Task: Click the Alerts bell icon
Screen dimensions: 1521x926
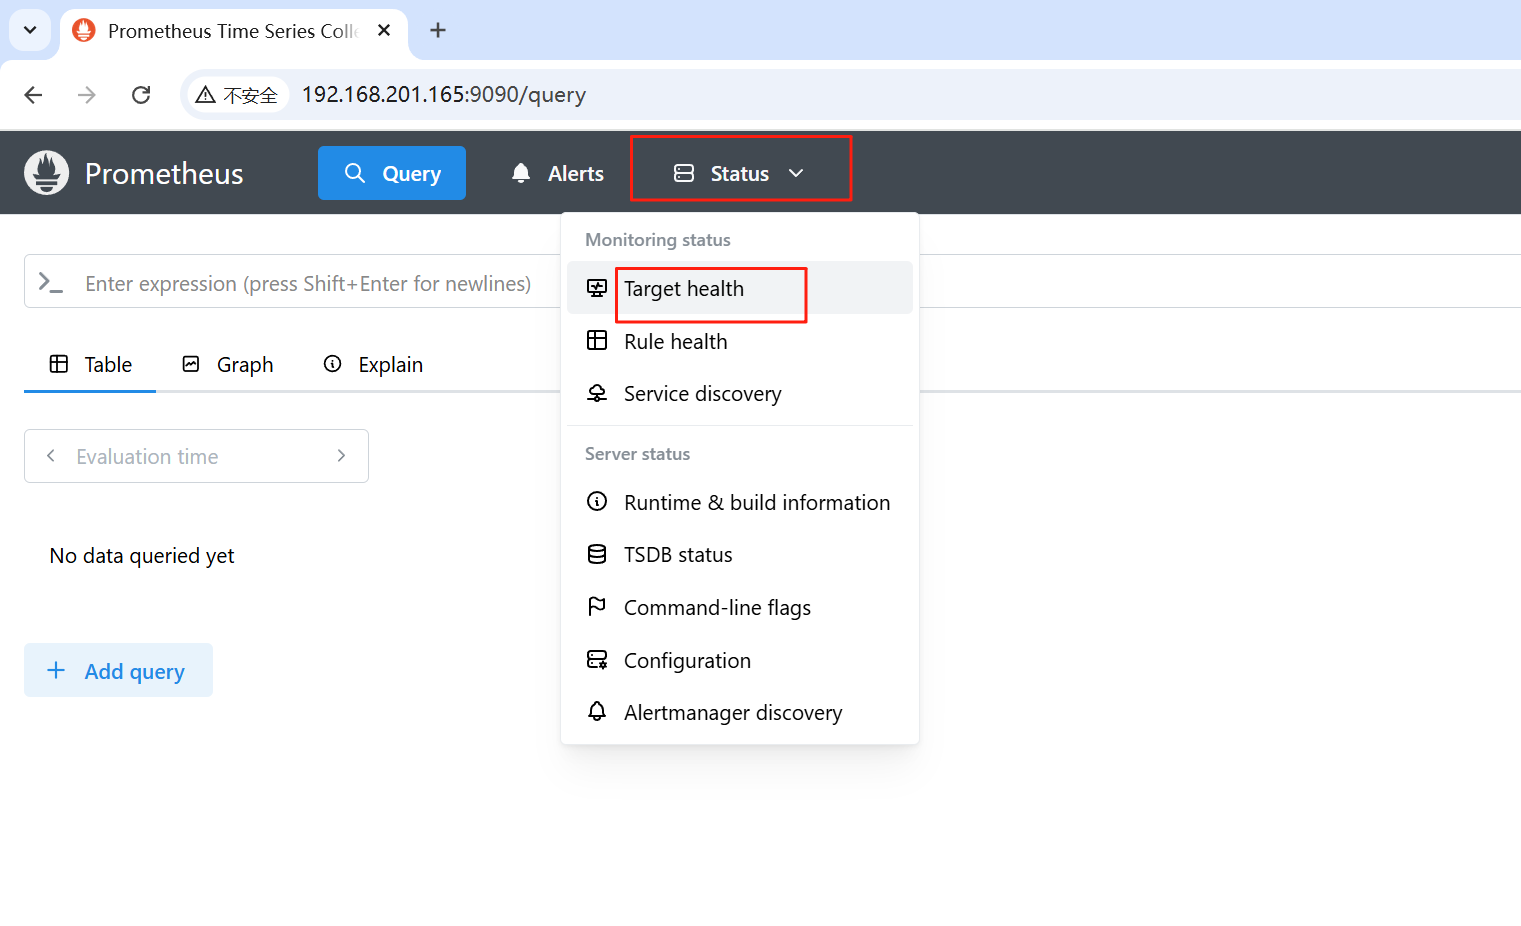Action: point(521,173)
